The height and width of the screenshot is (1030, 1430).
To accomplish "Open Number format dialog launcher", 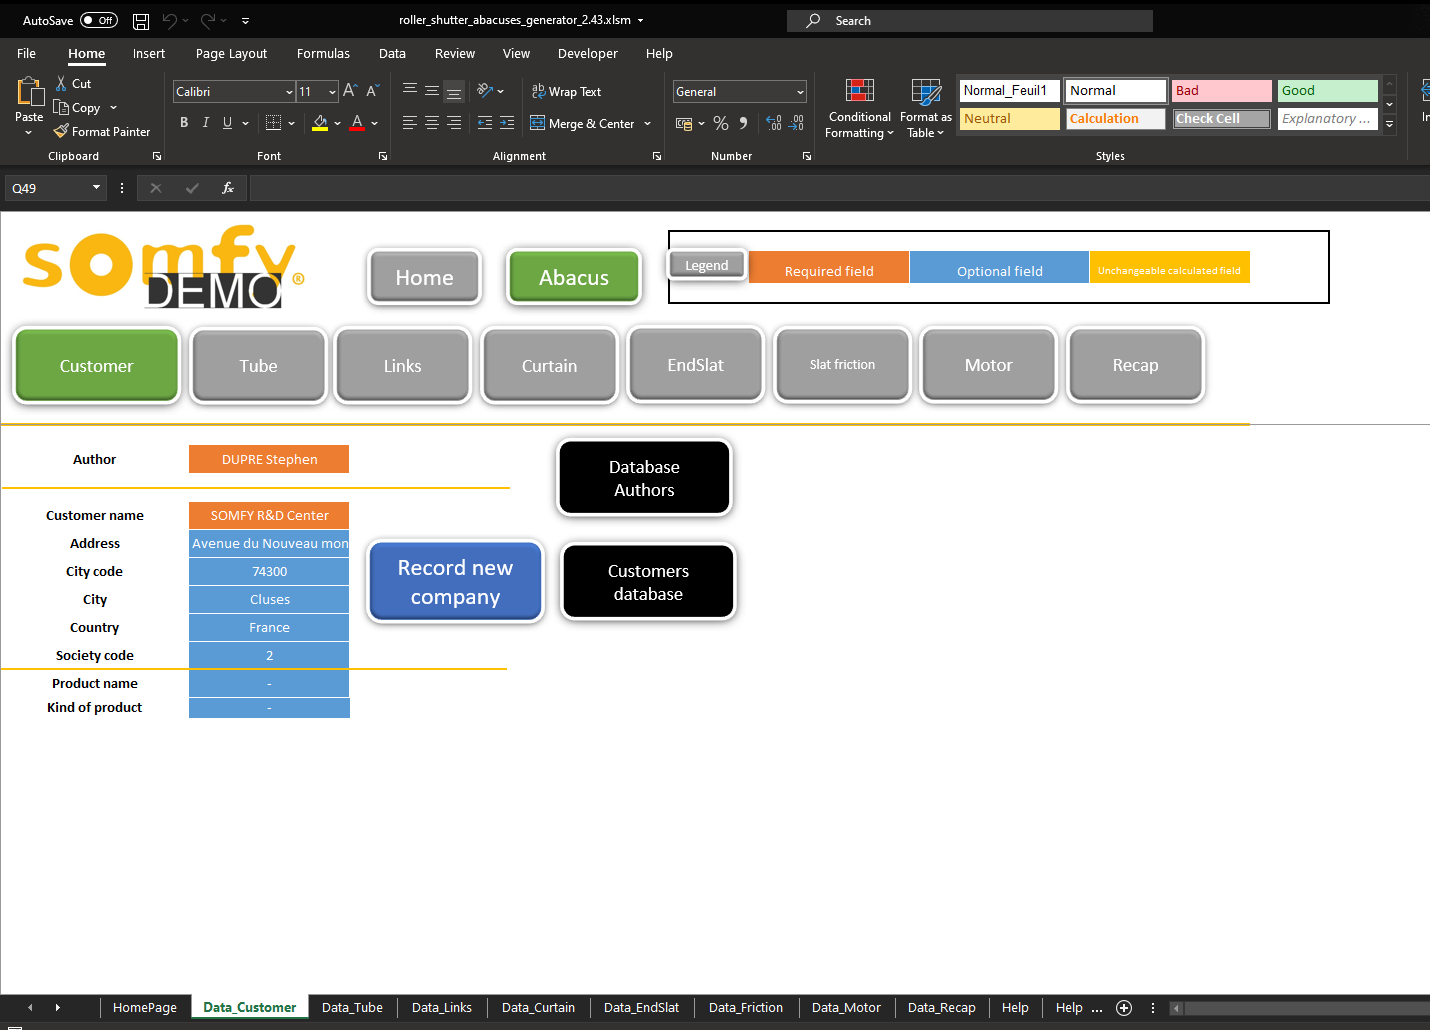I will tap(807, 156).
